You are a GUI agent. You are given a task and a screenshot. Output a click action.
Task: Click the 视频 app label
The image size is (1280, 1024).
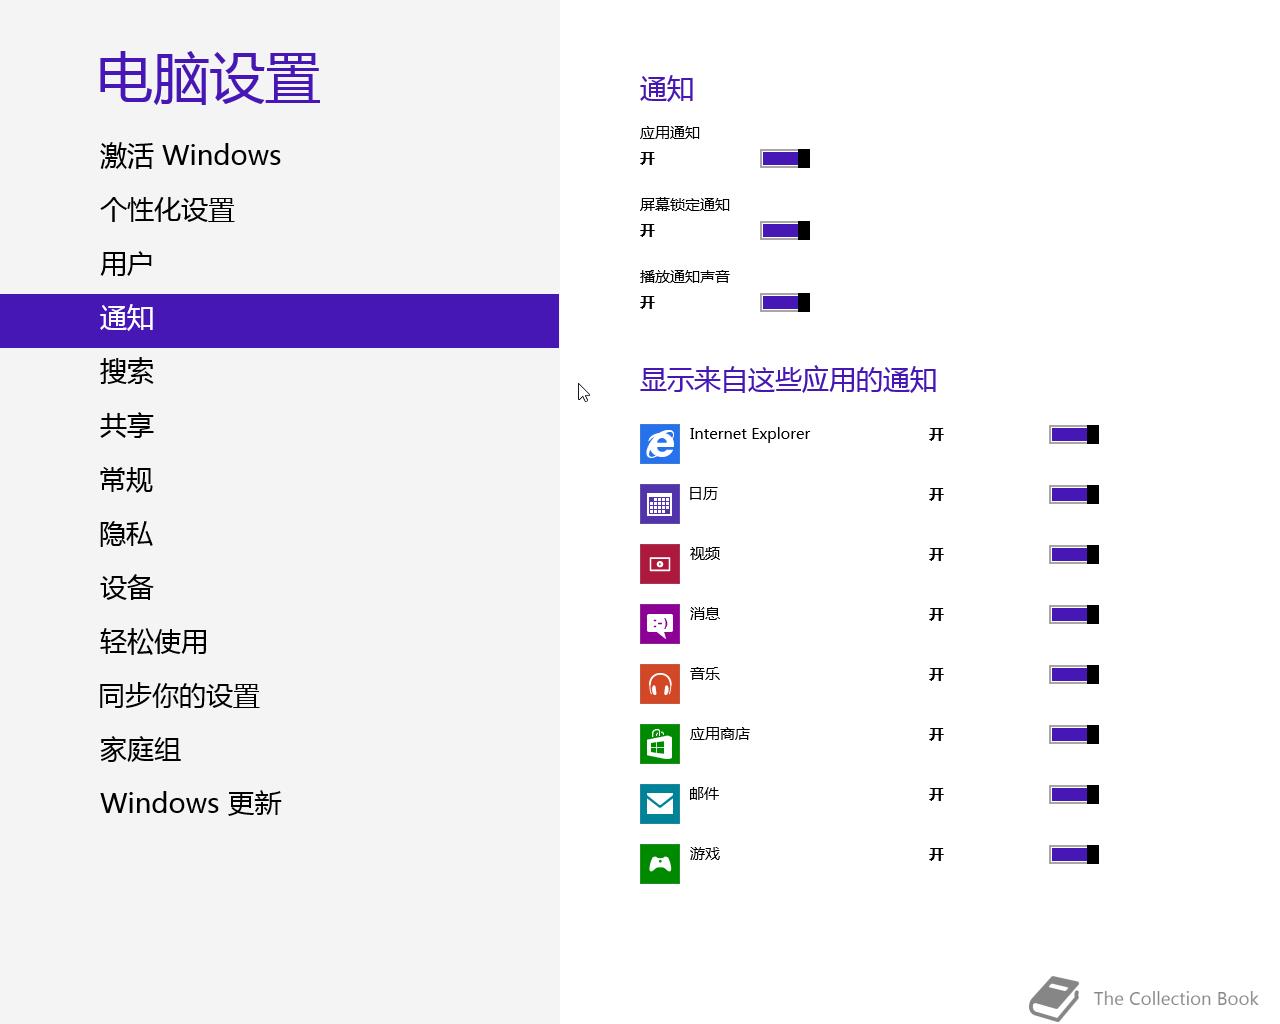[x=705, y=554]
